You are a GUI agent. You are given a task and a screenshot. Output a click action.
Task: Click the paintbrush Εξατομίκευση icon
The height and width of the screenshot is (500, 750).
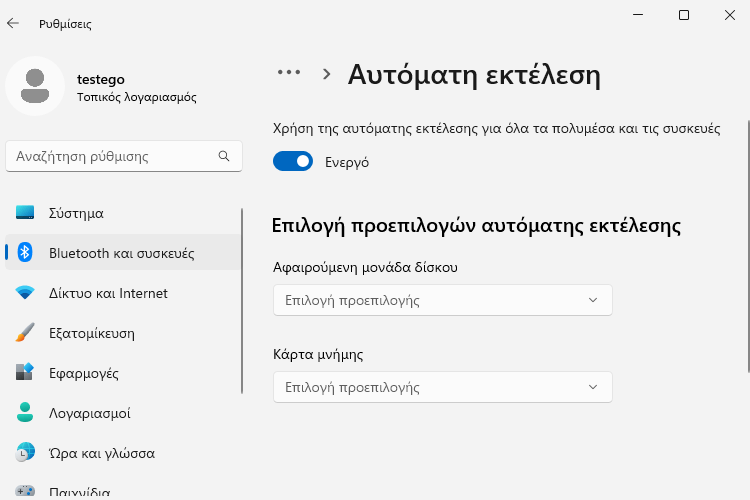coord(25,333)
